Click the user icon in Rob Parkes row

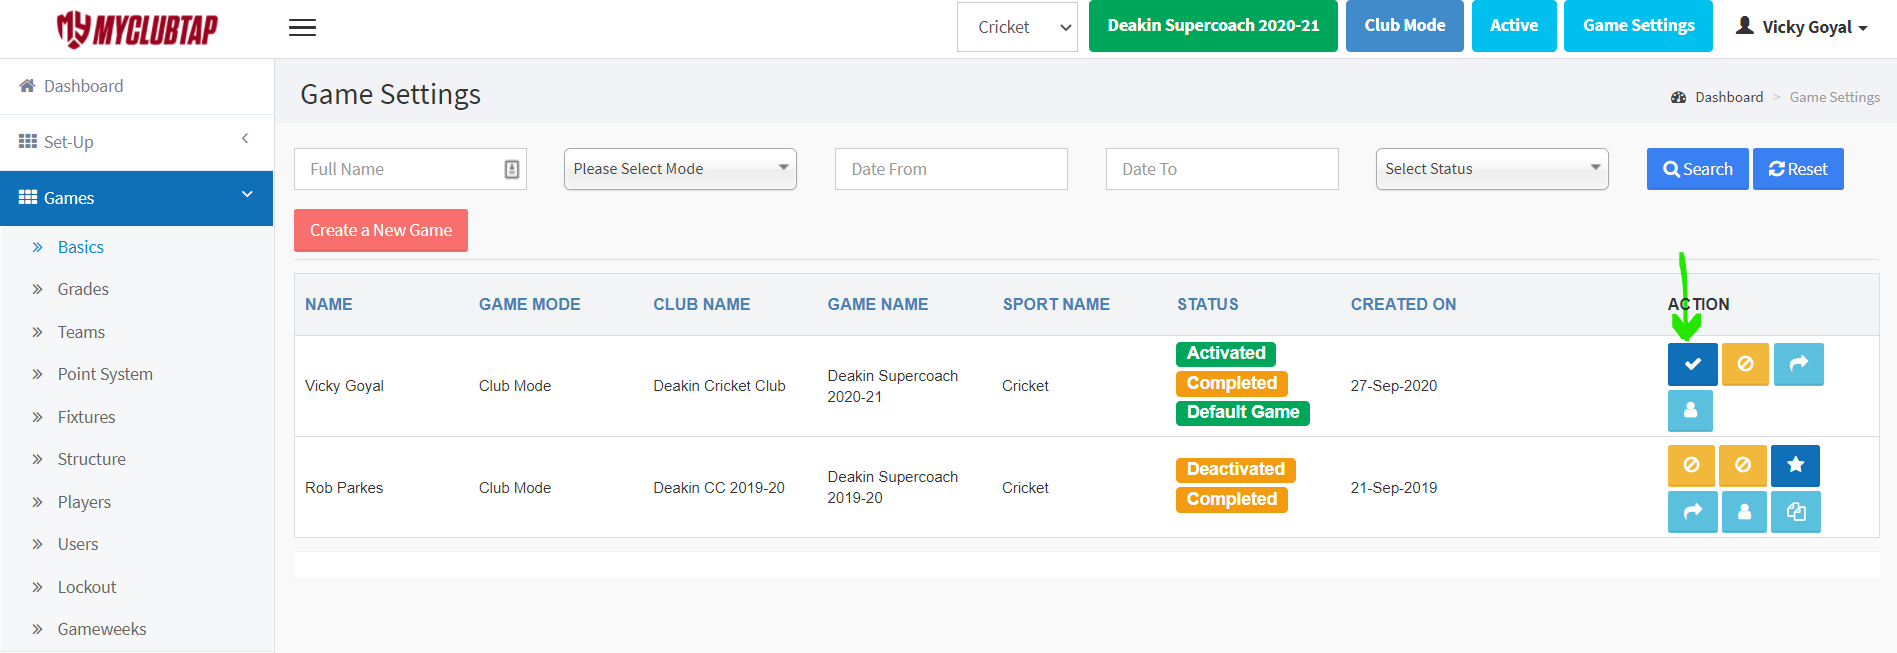click(1744, 512)
